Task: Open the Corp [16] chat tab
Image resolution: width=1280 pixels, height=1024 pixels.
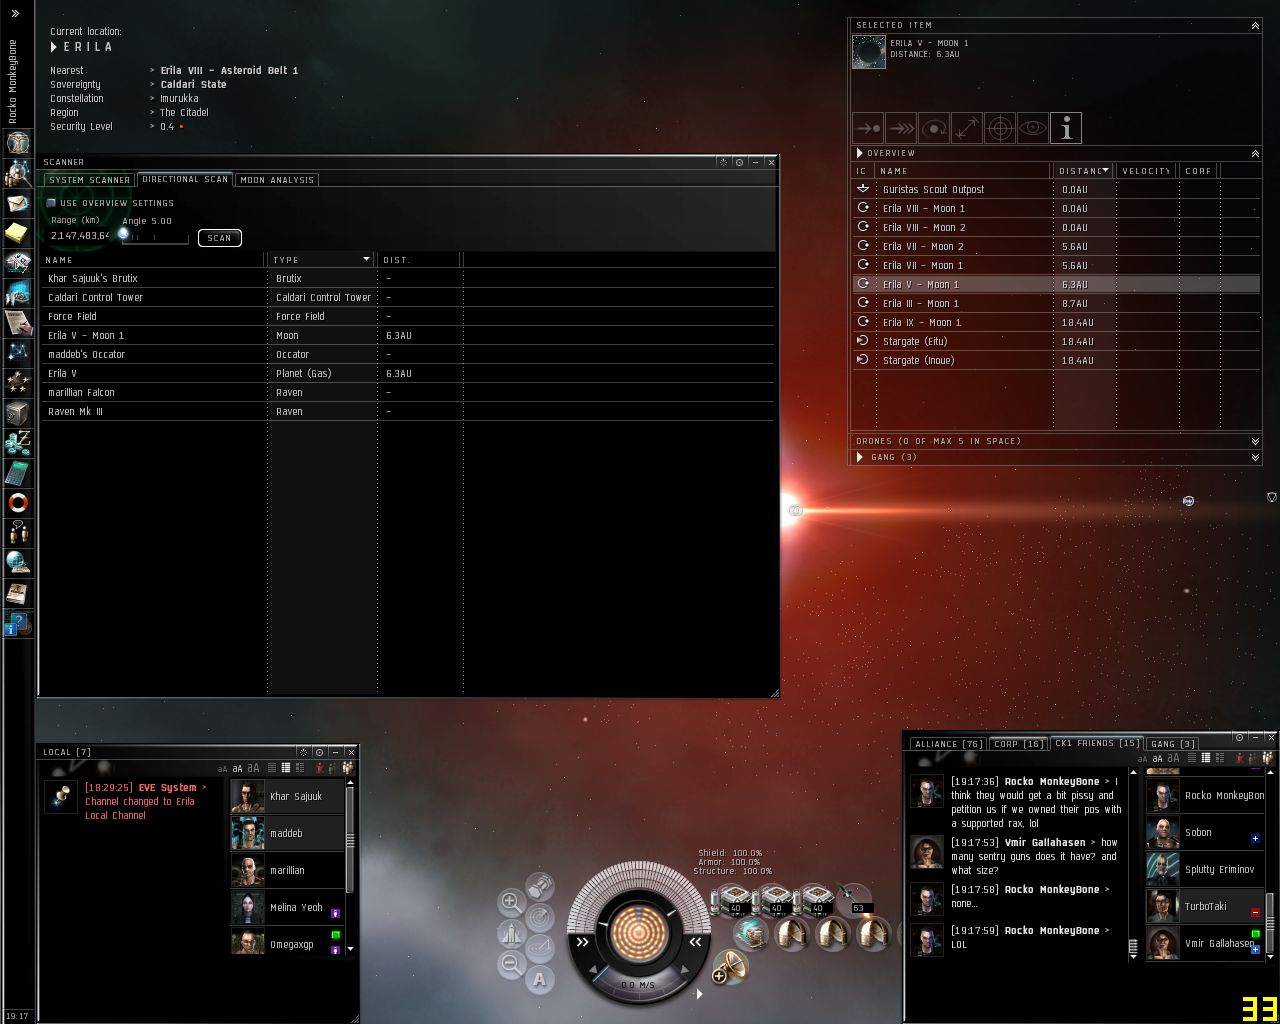Action: point(1019,744)
